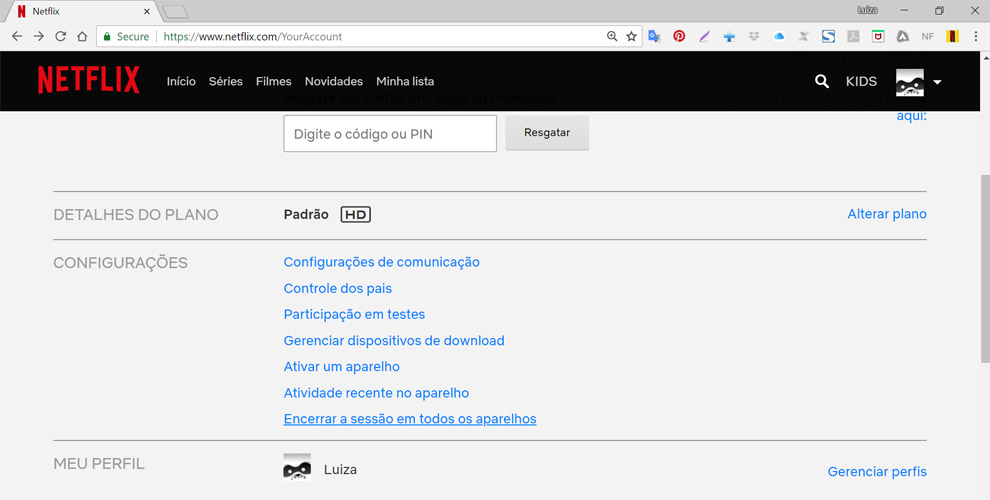Open the gray PDF extension
The image size is (990, 500).
click(x=853, y=37)
